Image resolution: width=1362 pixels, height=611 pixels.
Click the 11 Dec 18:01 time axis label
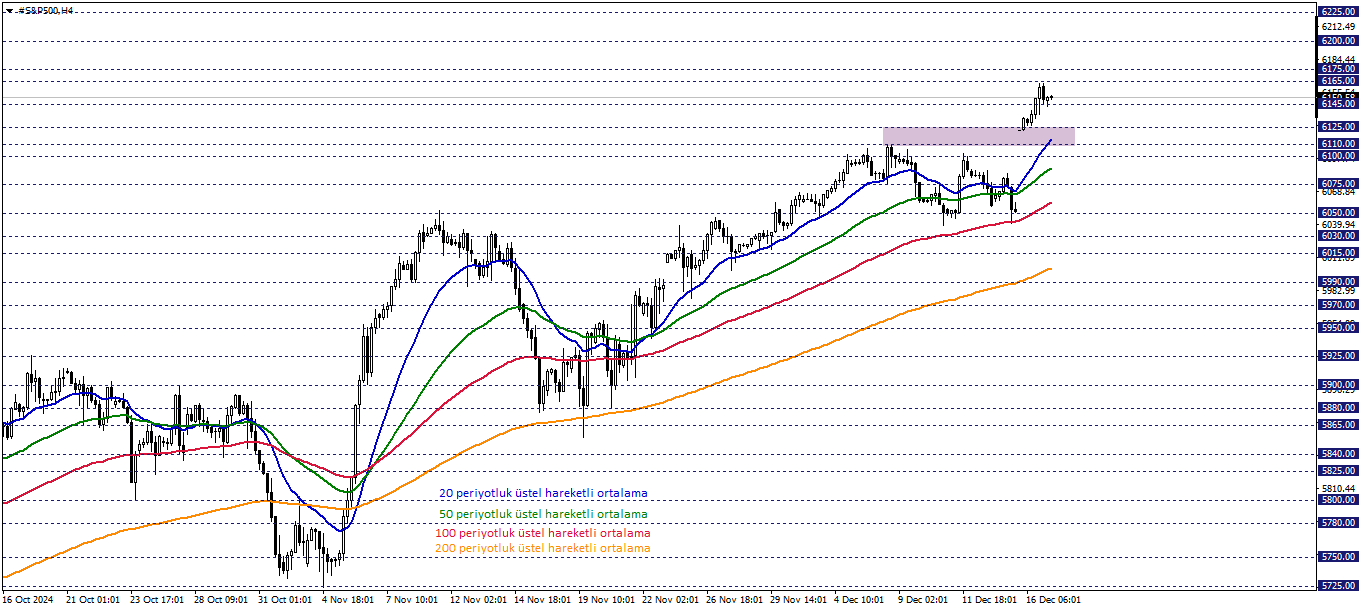pyautogui.click(x=989, y=600)
